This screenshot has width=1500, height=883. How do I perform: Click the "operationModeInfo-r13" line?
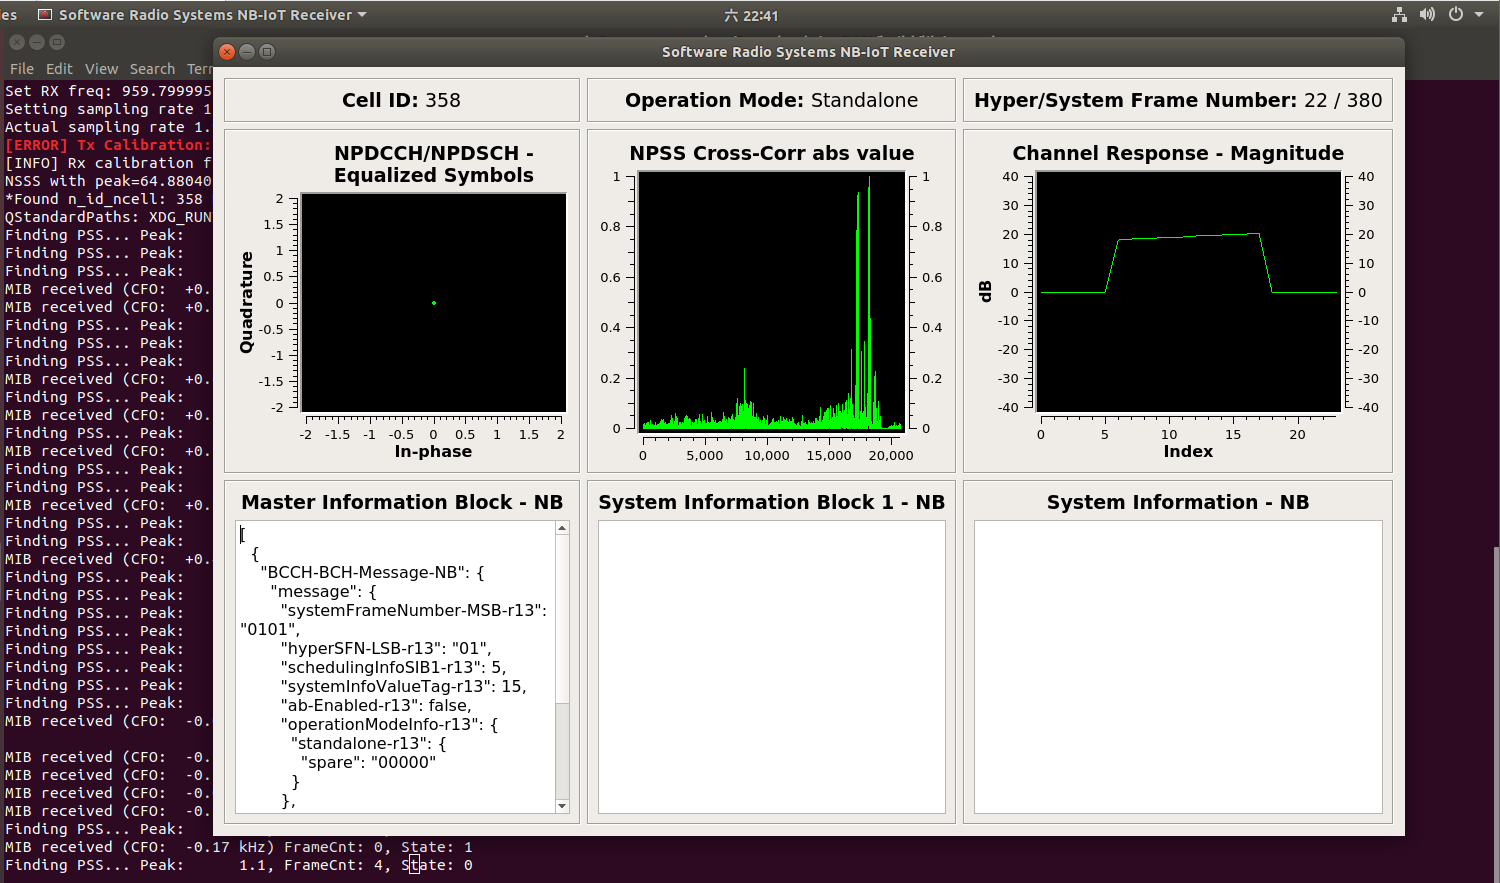point(389,724)
